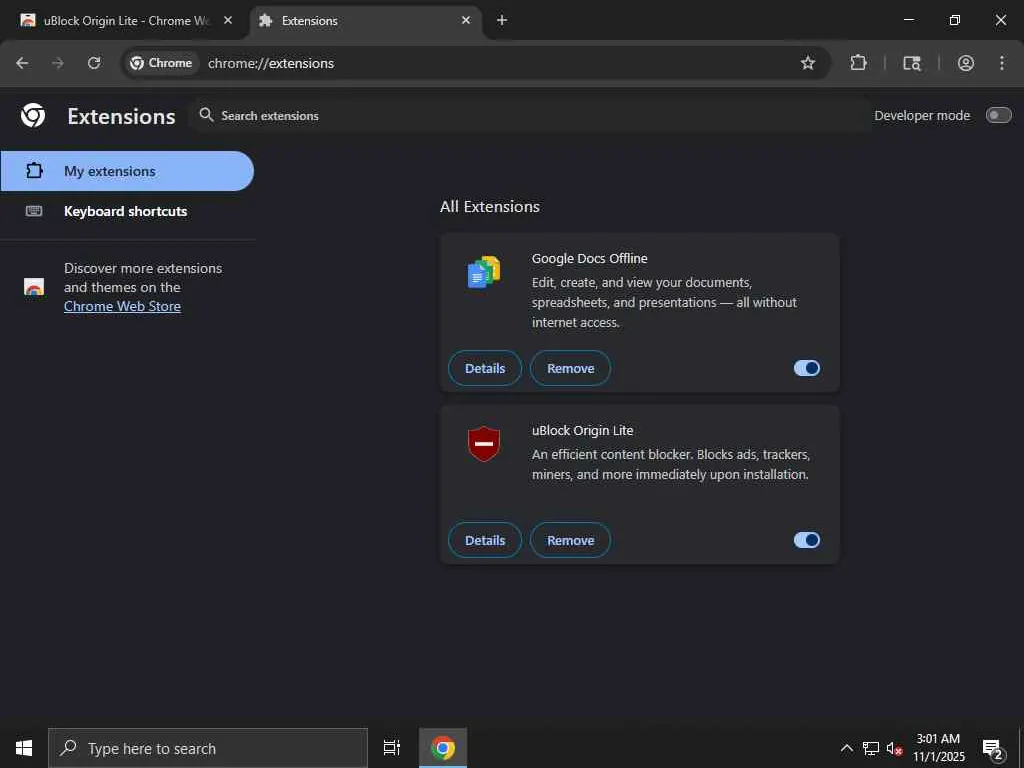Open Chrome's three-dot menu

tap(1002, 63)
